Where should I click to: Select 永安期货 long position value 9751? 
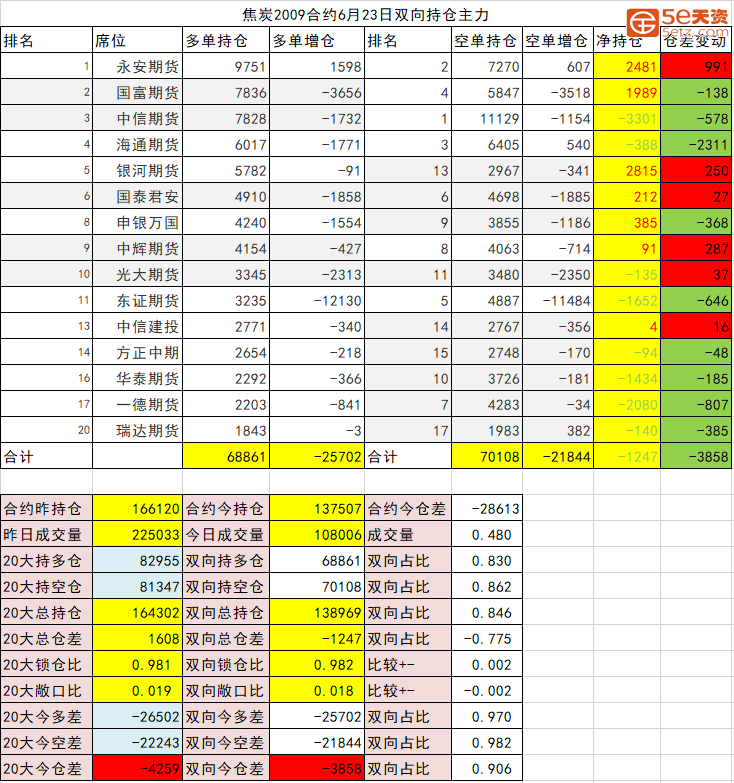coord(226,66)
